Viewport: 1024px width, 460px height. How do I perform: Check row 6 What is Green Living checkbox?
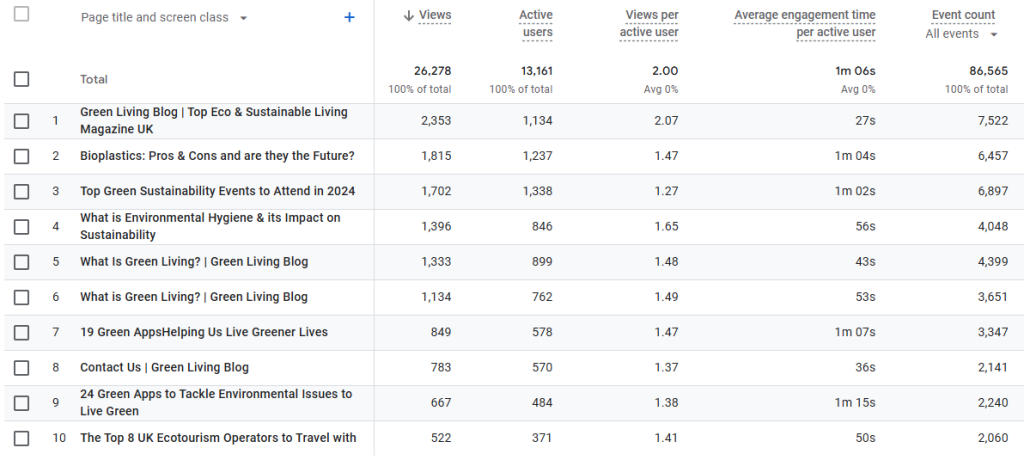point(22,297)
